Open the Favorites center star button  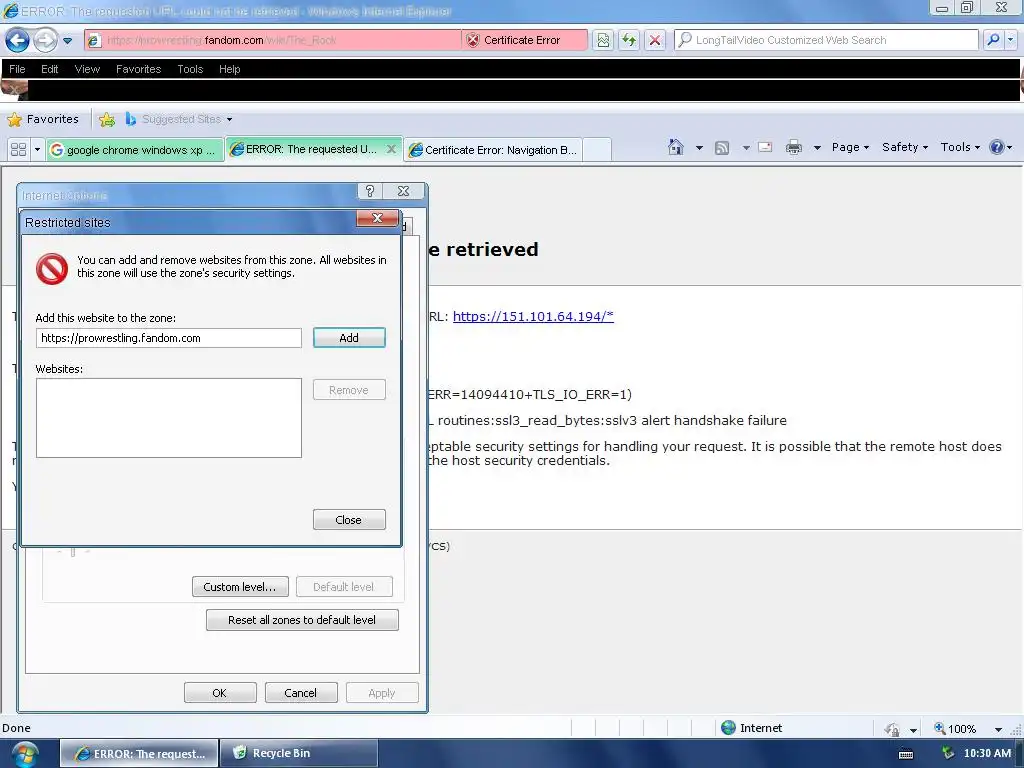click(x=43, y=119)
